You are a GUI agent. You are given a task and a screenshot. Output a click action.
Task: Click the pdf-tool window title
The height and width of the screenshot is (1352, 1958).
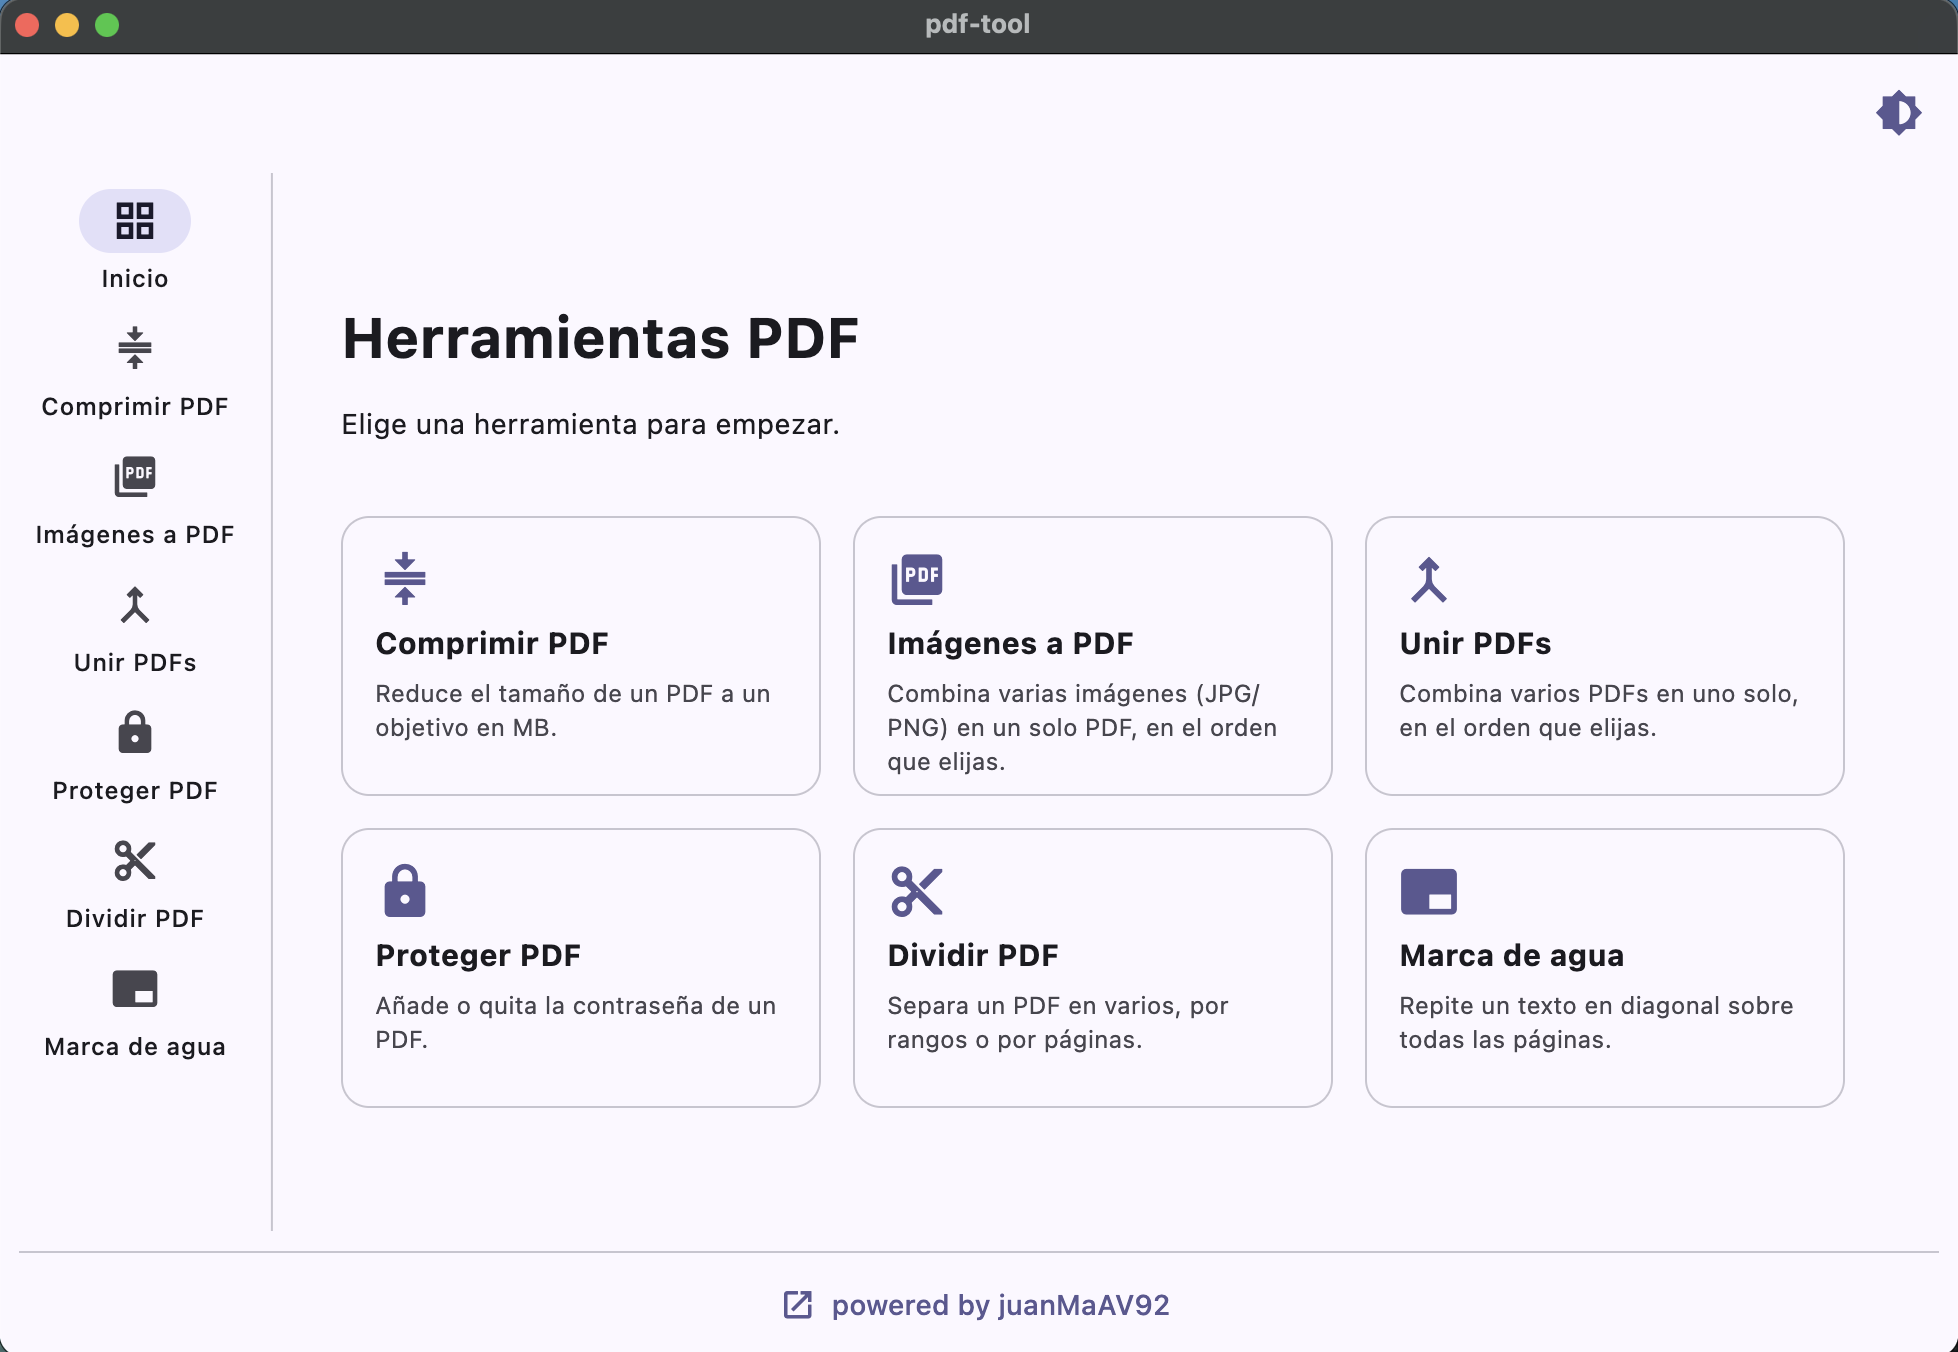[977, 24]
